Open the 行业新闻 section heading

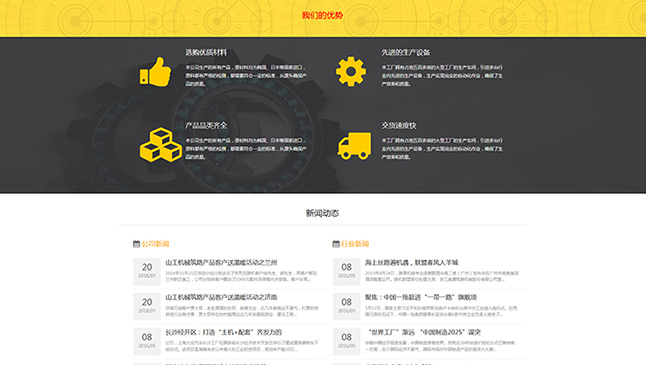coord(355,244)
